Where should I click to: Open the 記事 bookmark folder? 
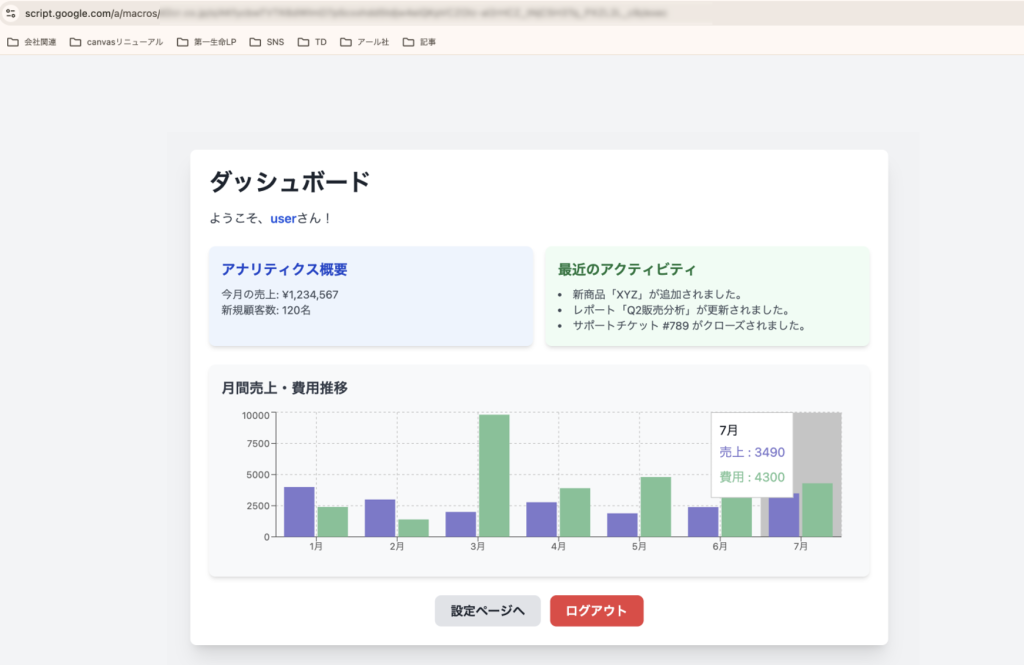pyautogui.click(x=419, y=42)
